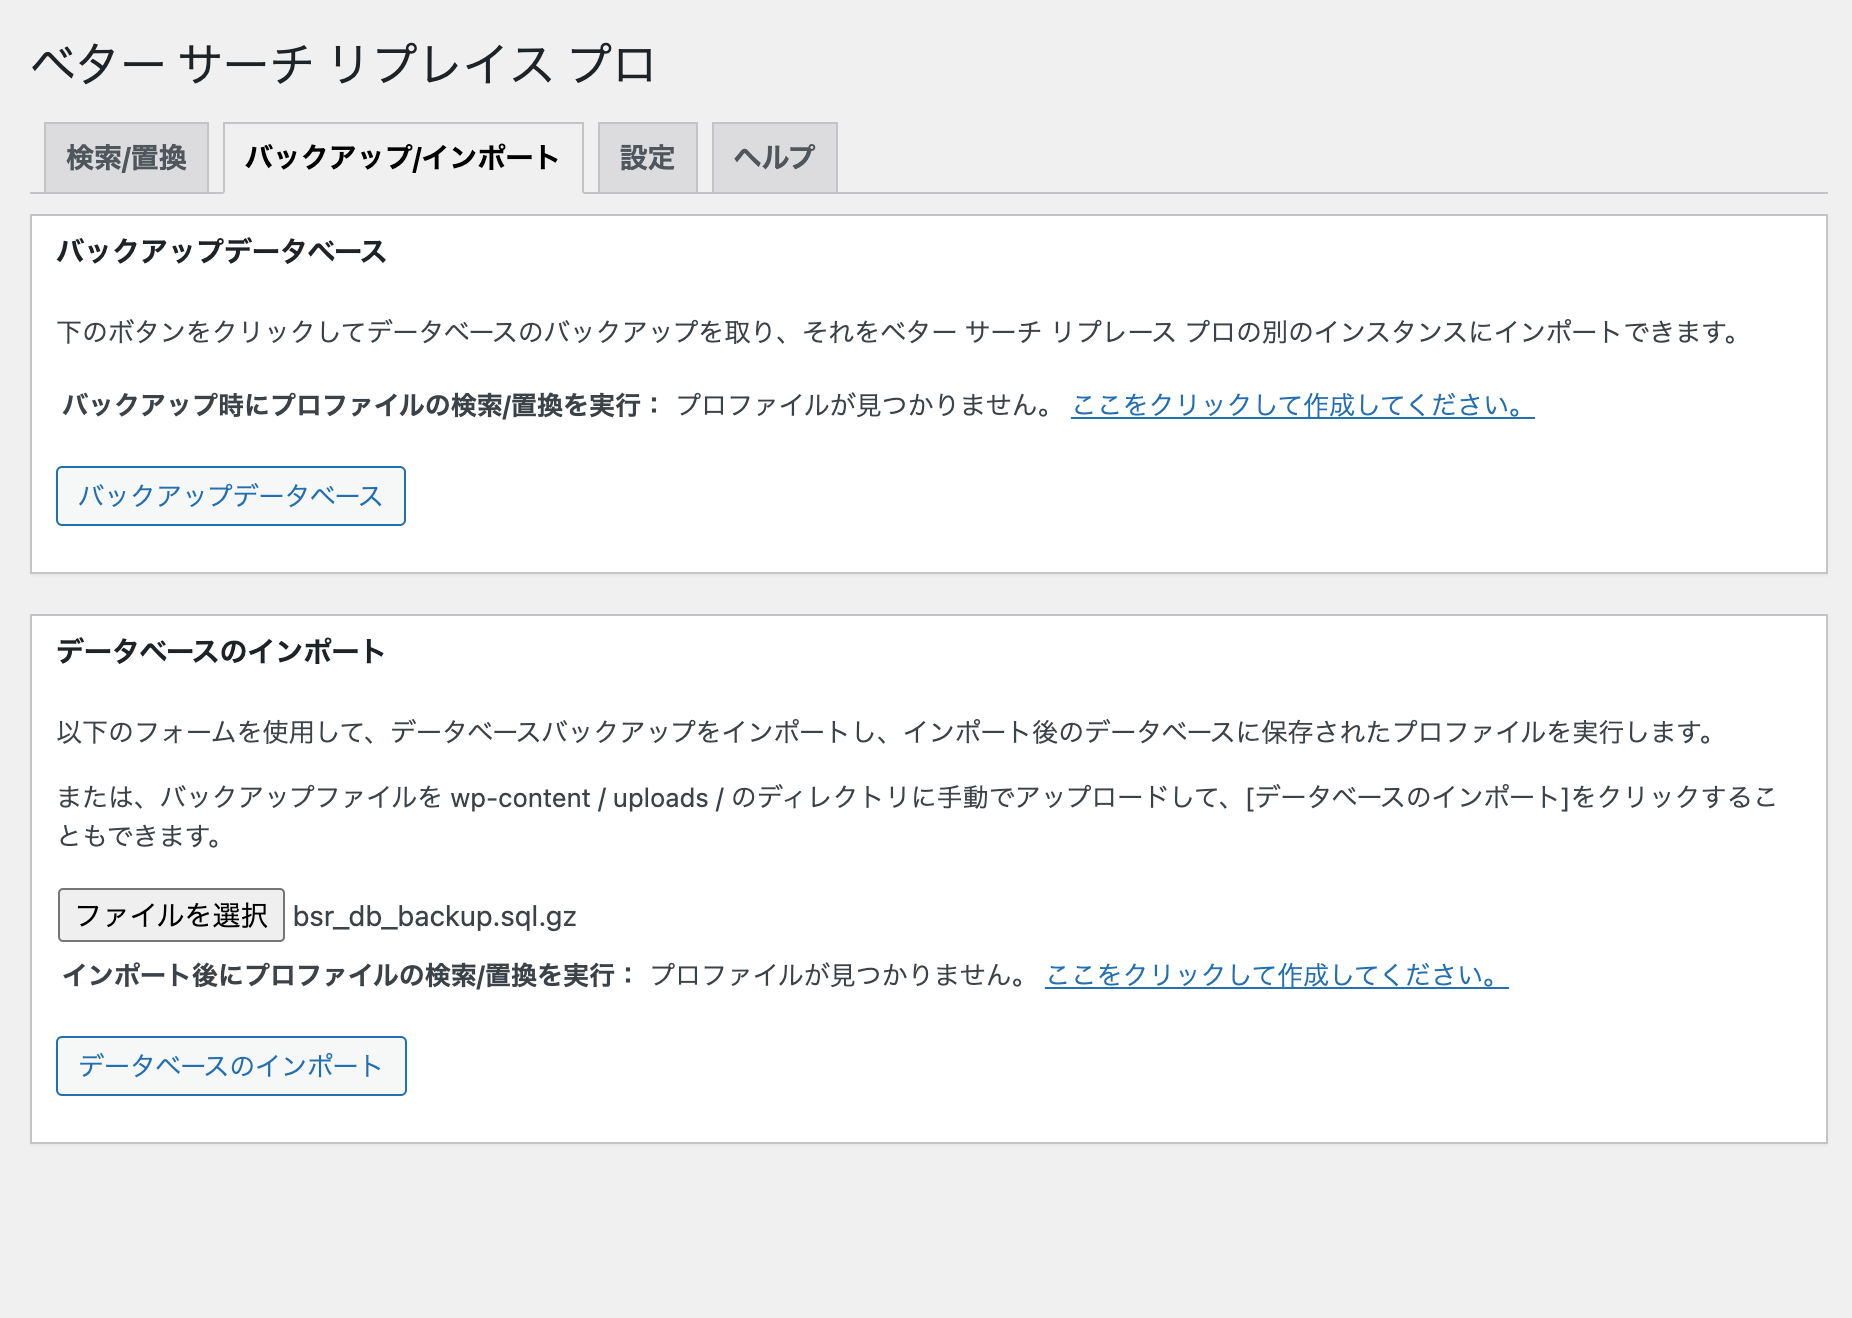The width and height of the screenshot is (1852, 1318).
Task: Switch to the 検索/置換 tab
Action: pos(126,157)
